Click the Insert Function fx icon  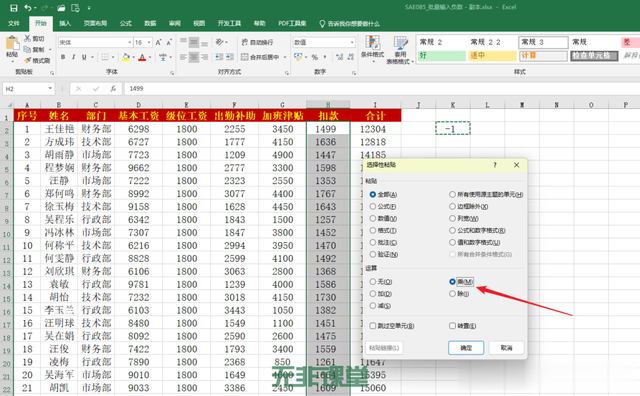tap(113, 89)
